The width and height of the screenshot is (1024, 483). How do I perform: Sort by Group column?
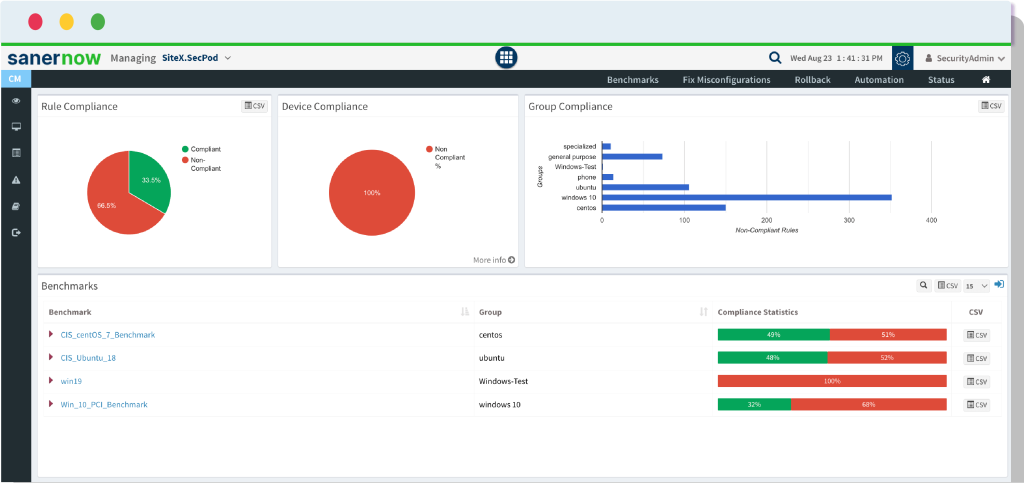(x=703, y=312)
